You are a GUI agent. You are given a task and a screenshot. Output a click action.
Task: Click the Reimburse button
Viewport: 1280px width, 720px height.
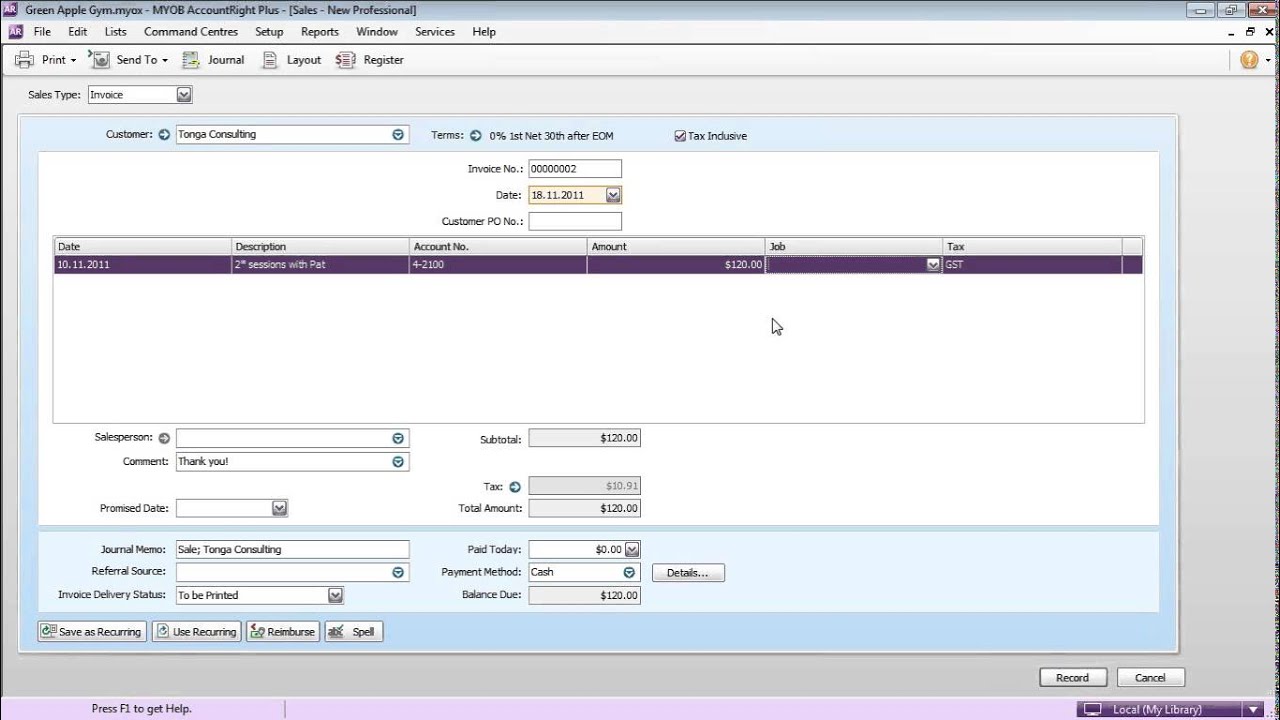tap(283, 632)
